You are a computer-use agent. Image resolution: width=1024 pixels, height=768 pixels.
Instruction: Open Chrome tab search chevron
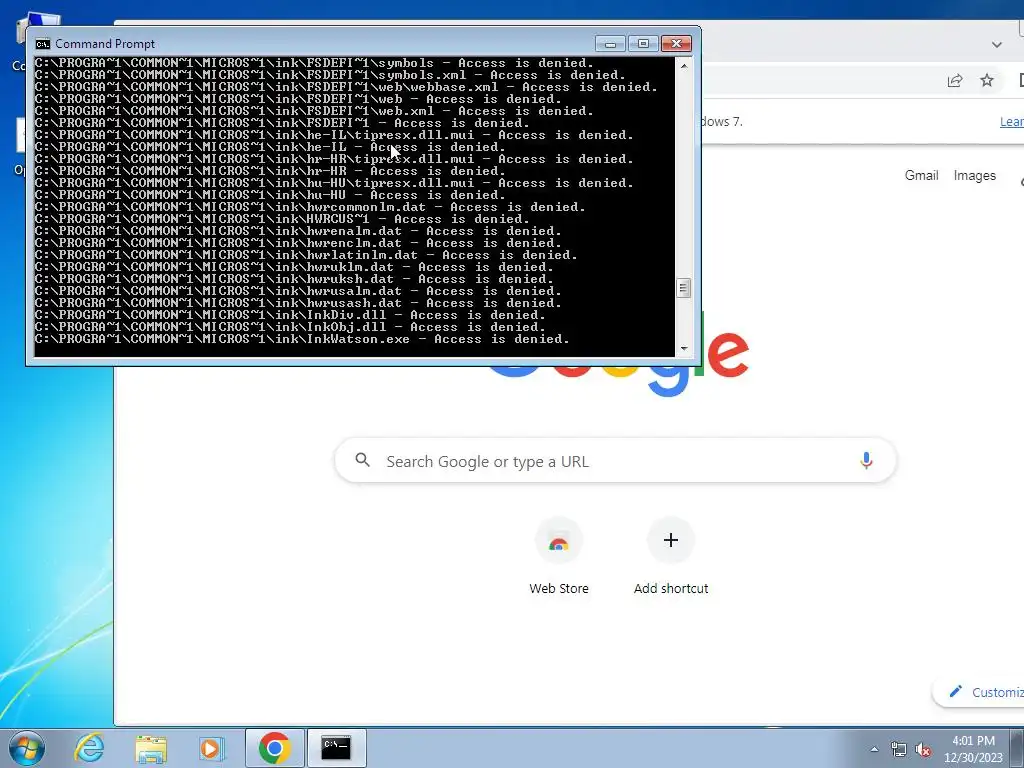(997, 44)
